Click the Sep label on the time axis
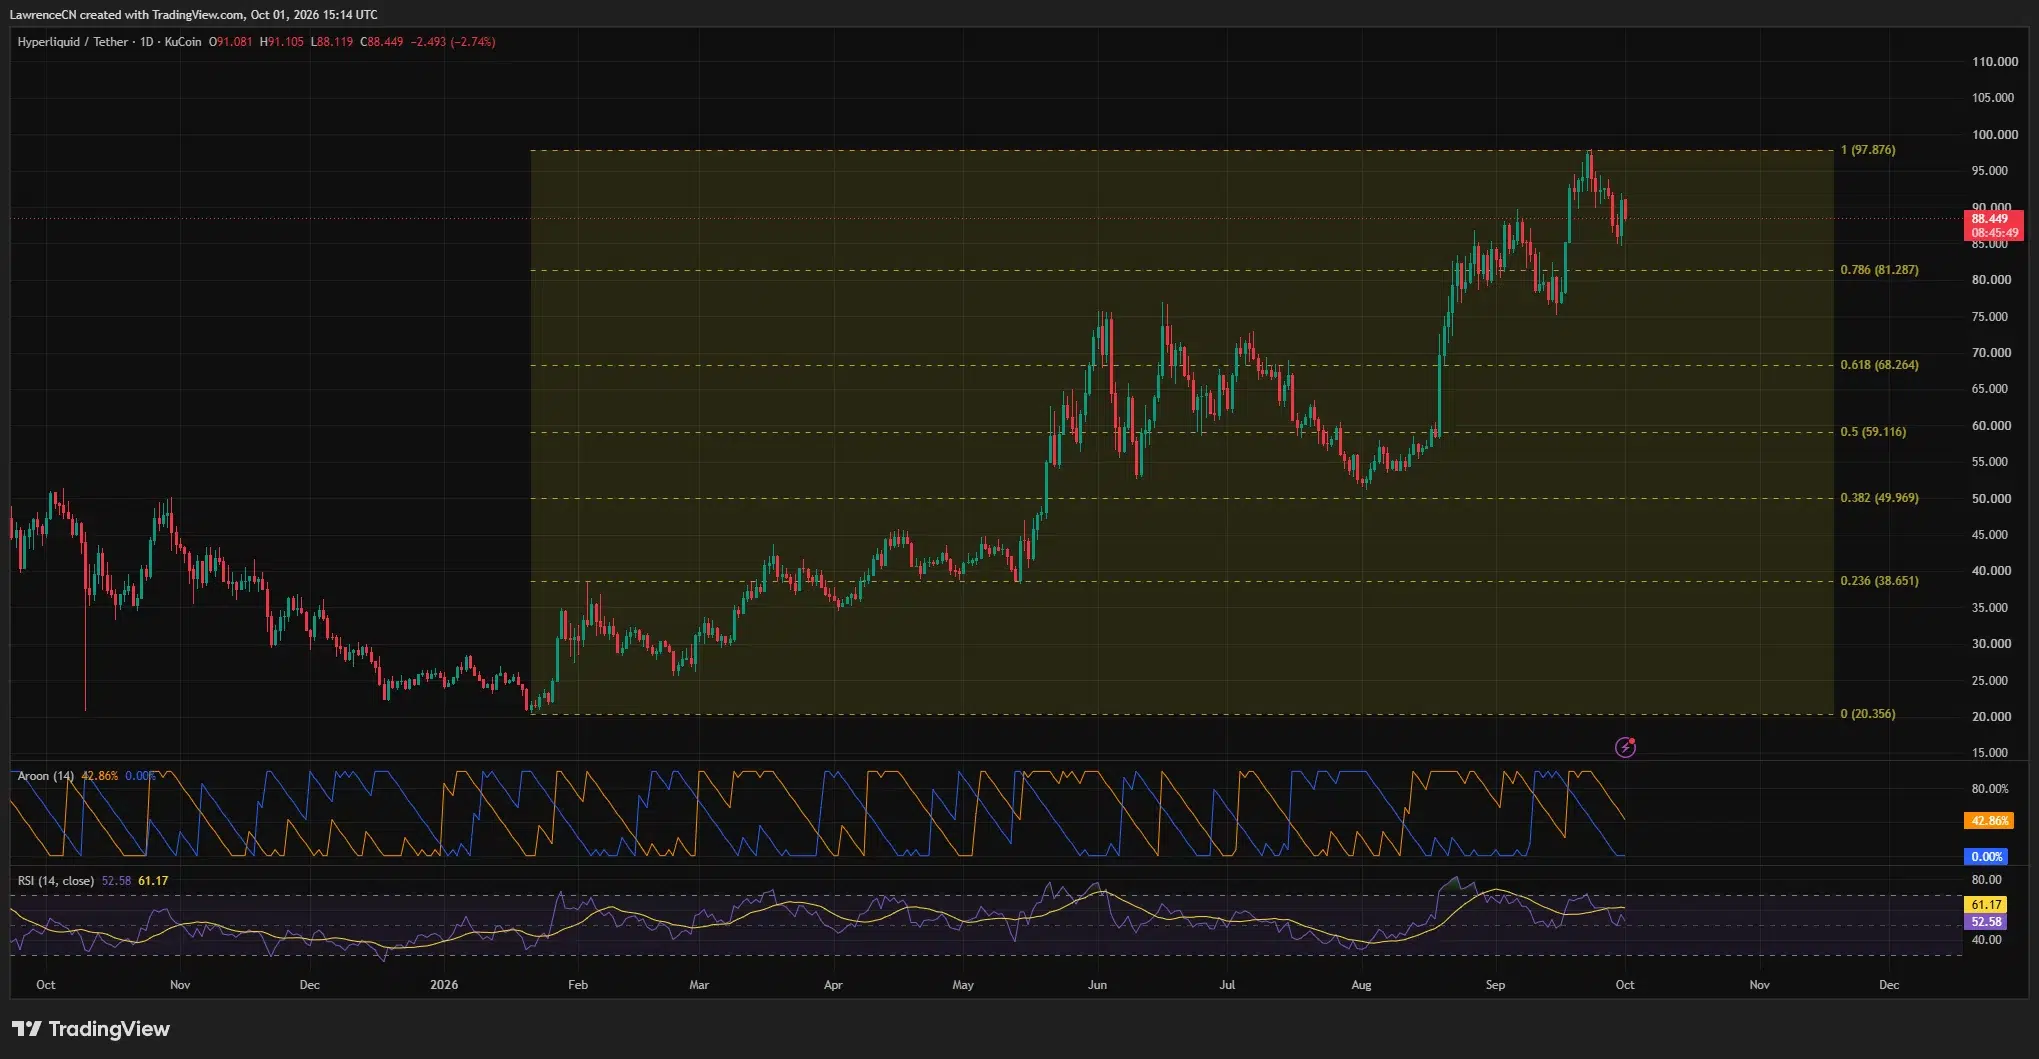This screenshot has width=2039, height=1059. (1495, 985)
